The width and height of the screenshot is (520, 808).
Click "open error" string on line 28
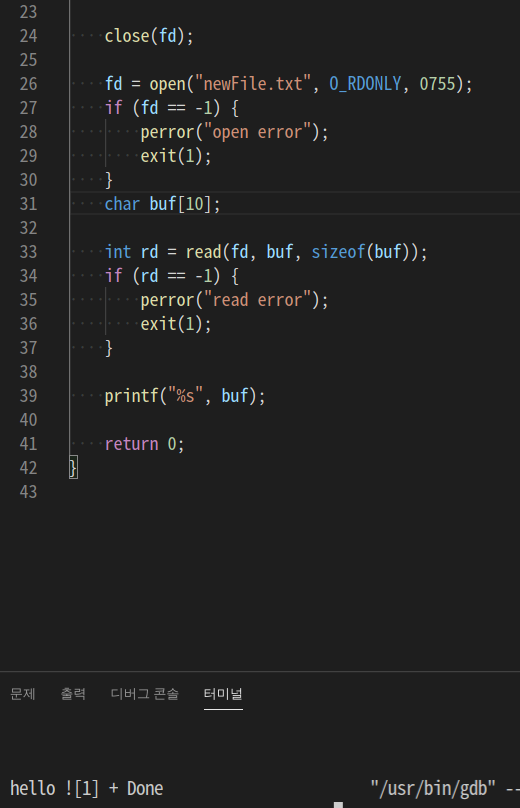(257, 132)
